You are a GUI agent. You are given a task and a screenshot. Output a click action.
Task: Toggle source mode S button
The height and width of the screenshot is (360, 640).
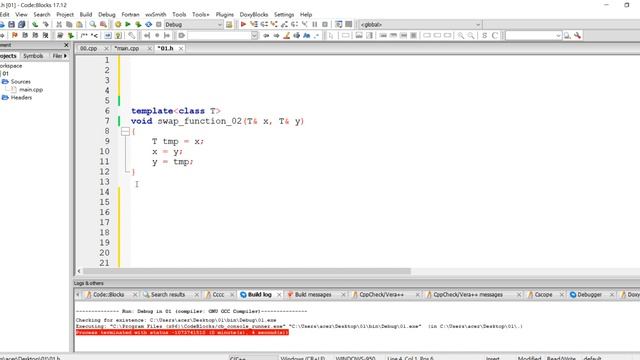click(484, 36)
